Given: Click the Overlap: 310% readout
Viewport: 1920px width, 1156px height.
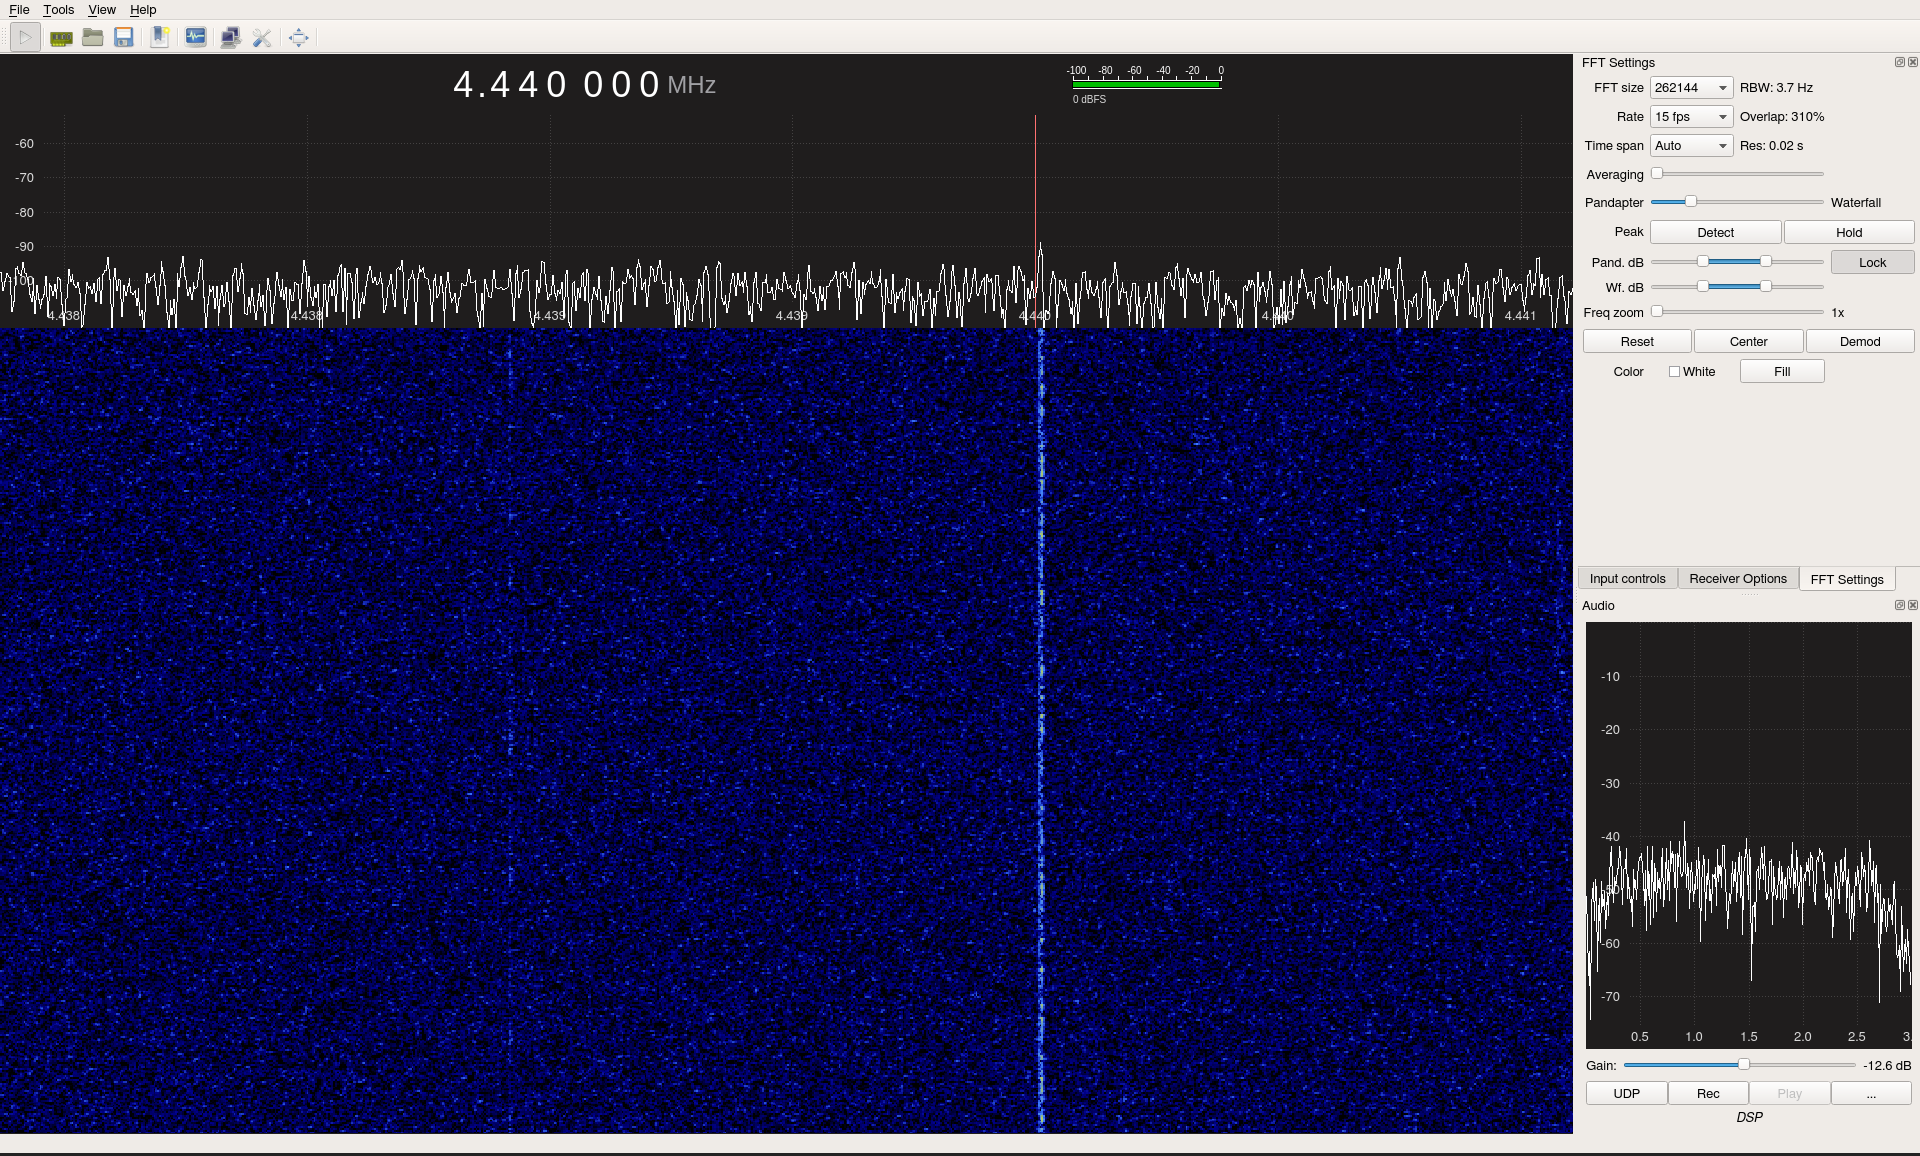Looking at the screenshot, I should pos(1782,117).
